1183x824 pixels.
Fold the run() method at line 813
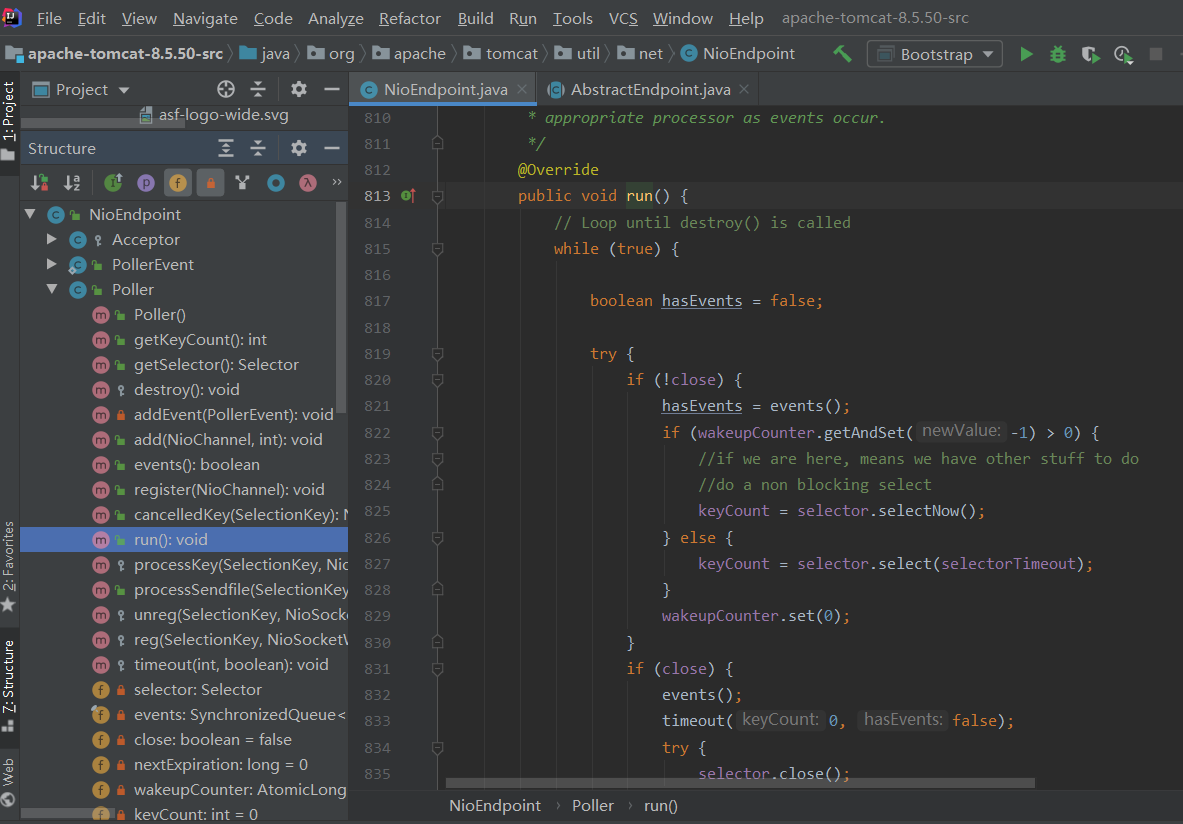(437, 196)
